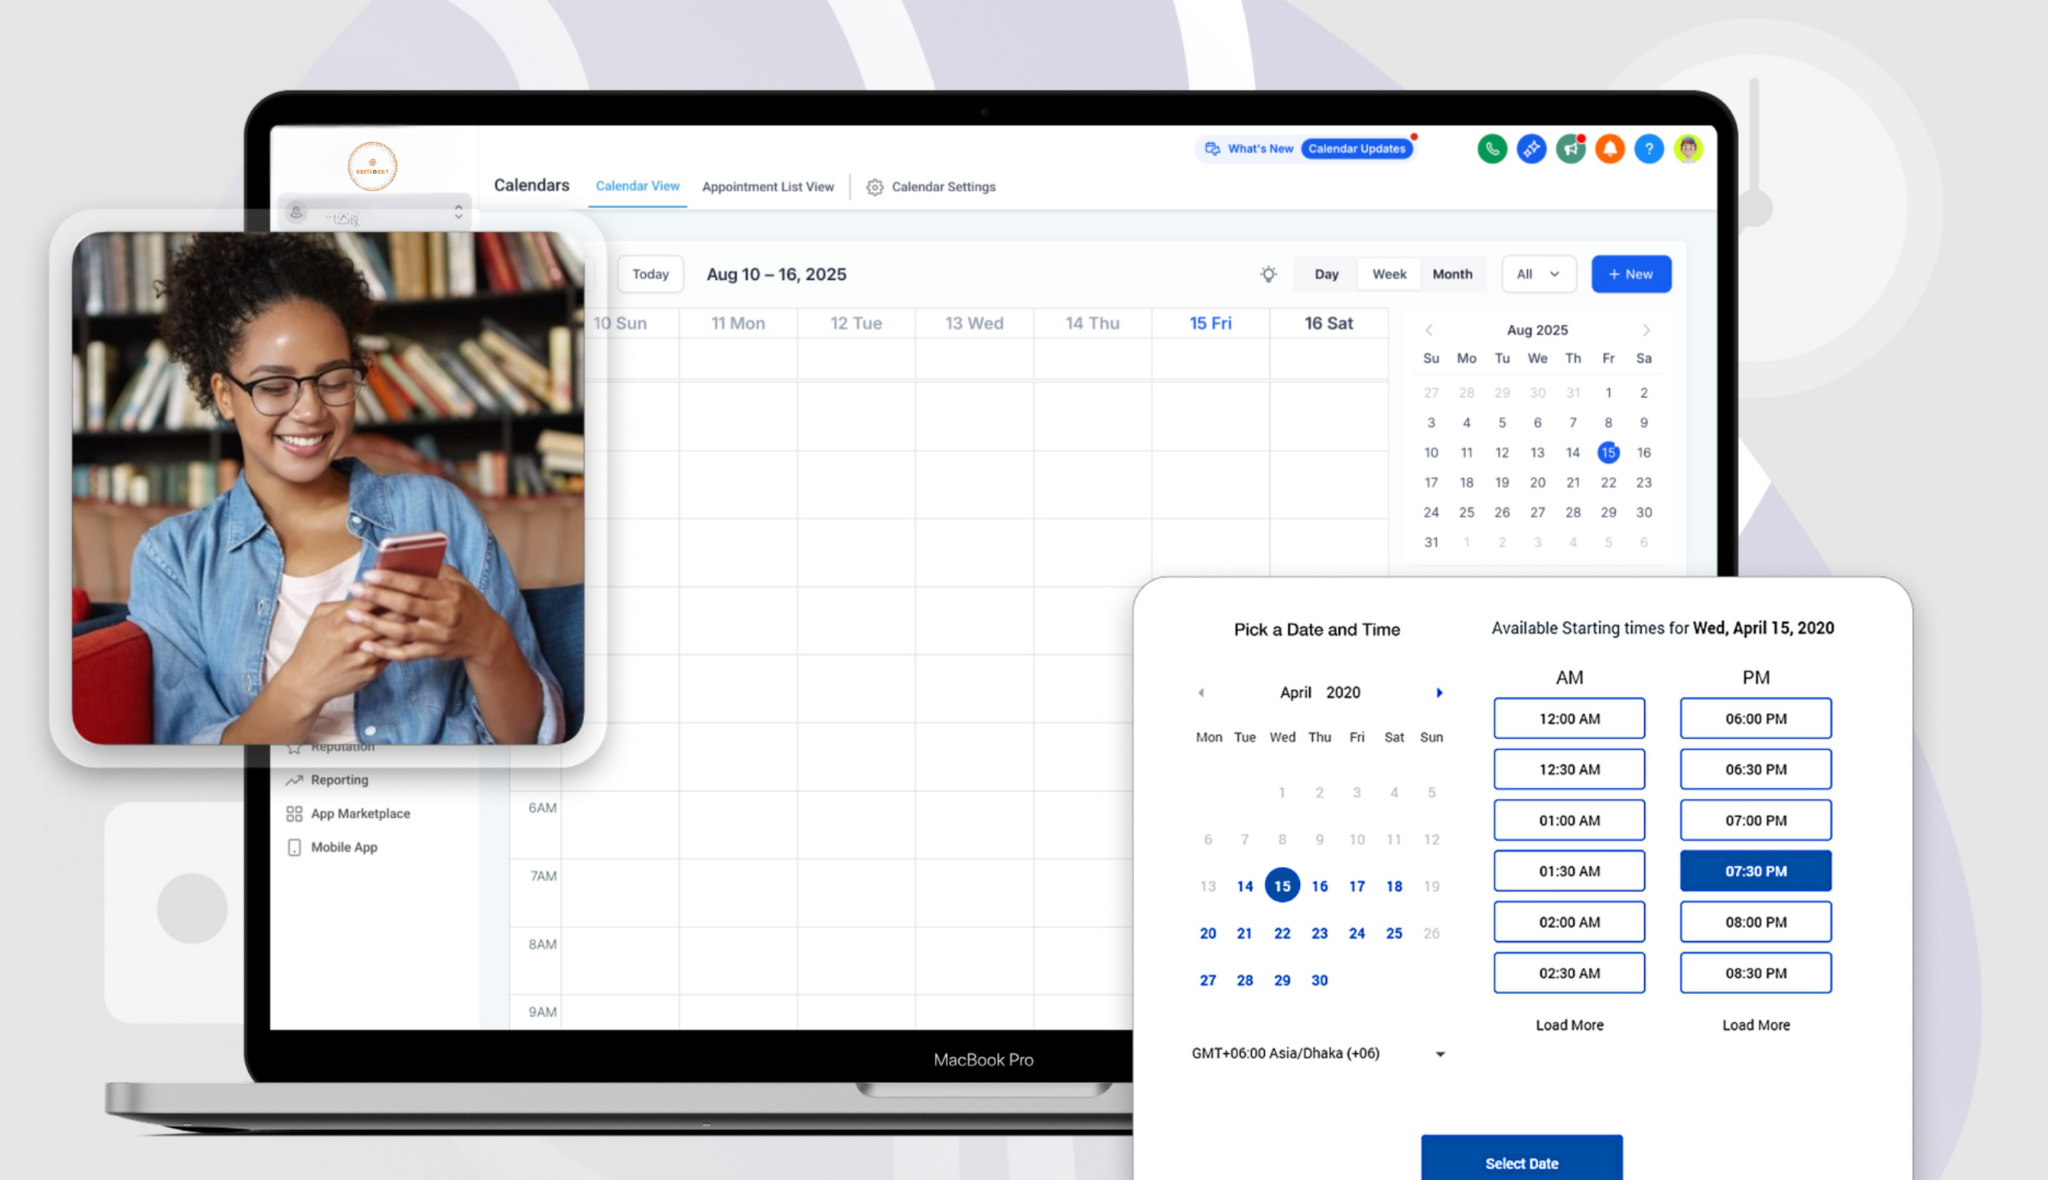Screen dimensions: 2048x1180
Task: Open the megaphone announcements icon
Action: (1570, 149)
